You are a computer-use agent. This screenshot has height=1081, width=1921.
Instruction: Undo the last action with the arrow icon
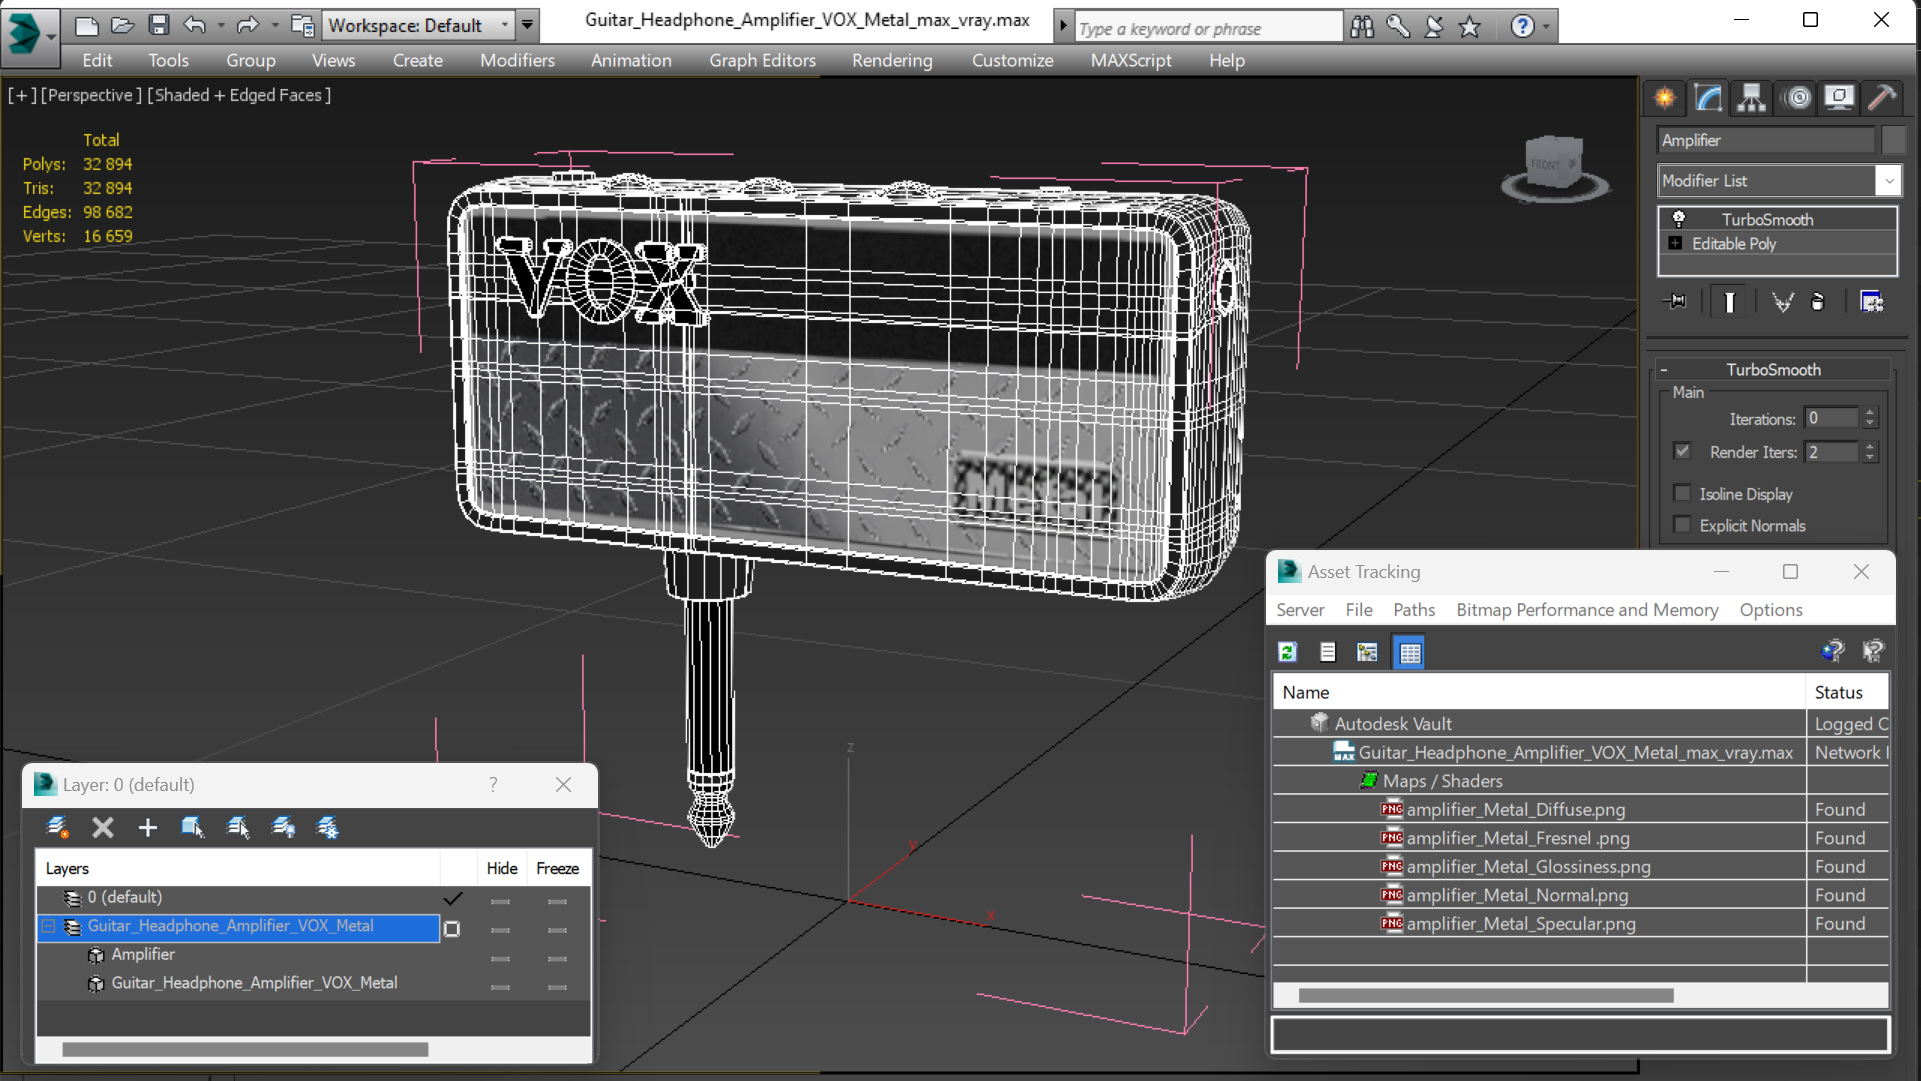pyautogui.click(x=195, y=25)
